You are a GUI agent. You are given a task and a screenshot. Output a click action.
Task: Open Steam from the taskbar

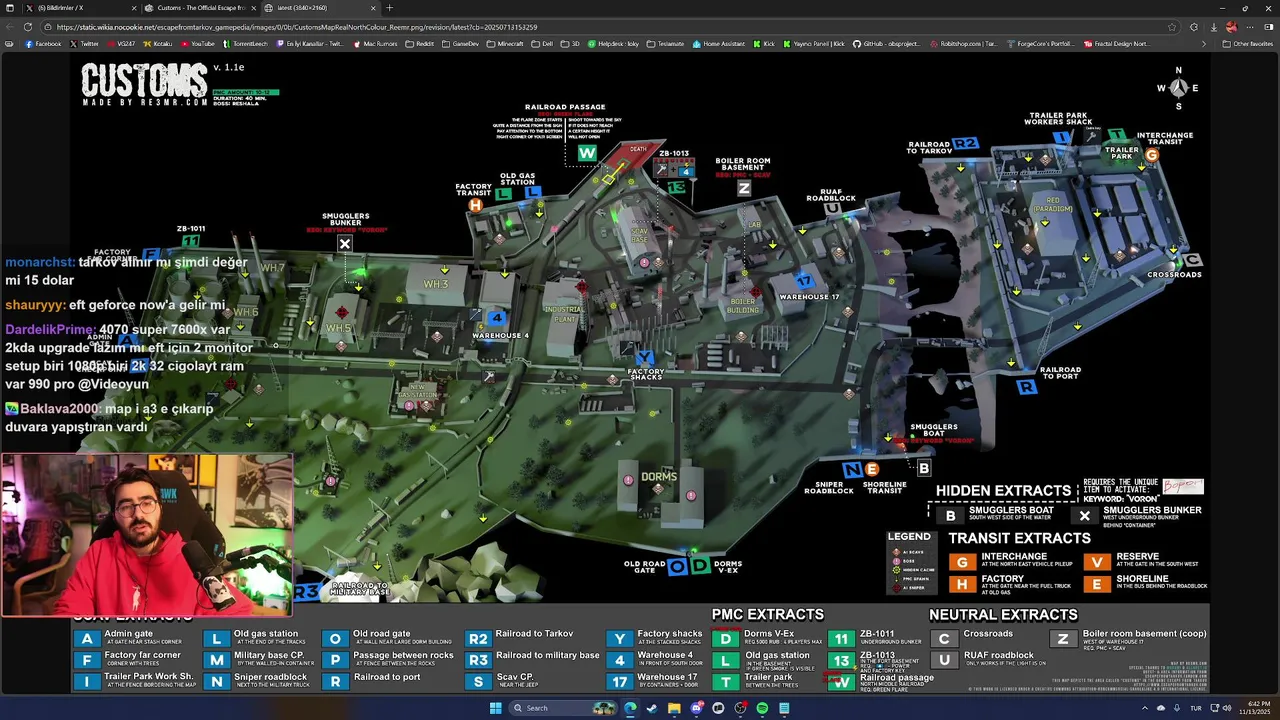pos(652,708)
